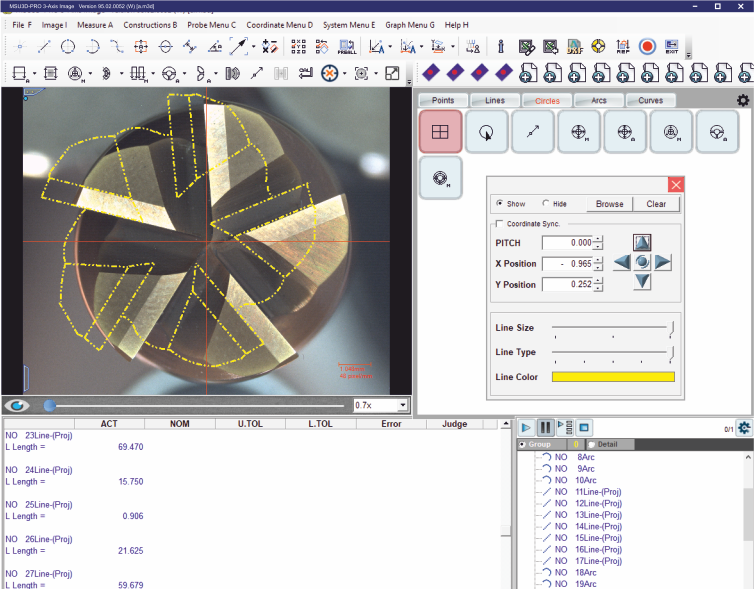
Task: Open the 0.7x zoom level dropdown
Action: [x=403, y=405]
